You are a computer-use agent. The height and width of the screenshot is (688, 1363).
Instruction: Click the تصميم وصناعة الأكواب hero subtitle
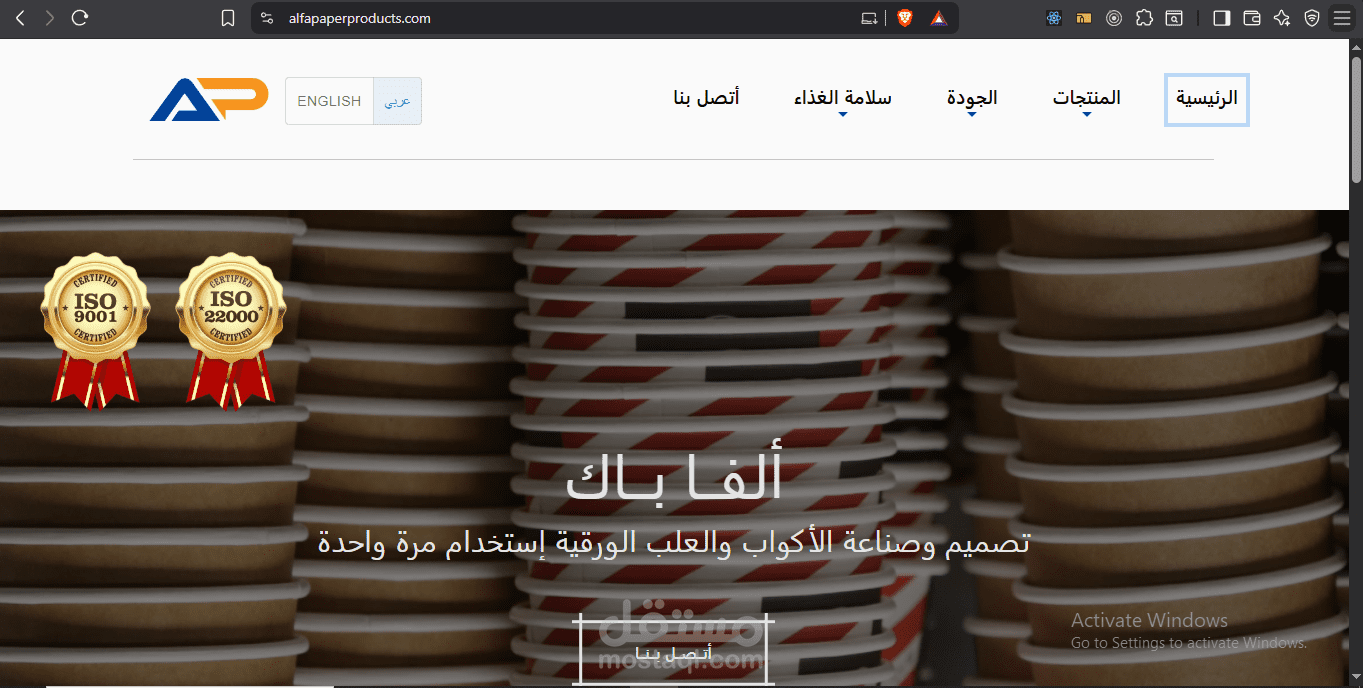pyautogui.click(x=674, y=544)
